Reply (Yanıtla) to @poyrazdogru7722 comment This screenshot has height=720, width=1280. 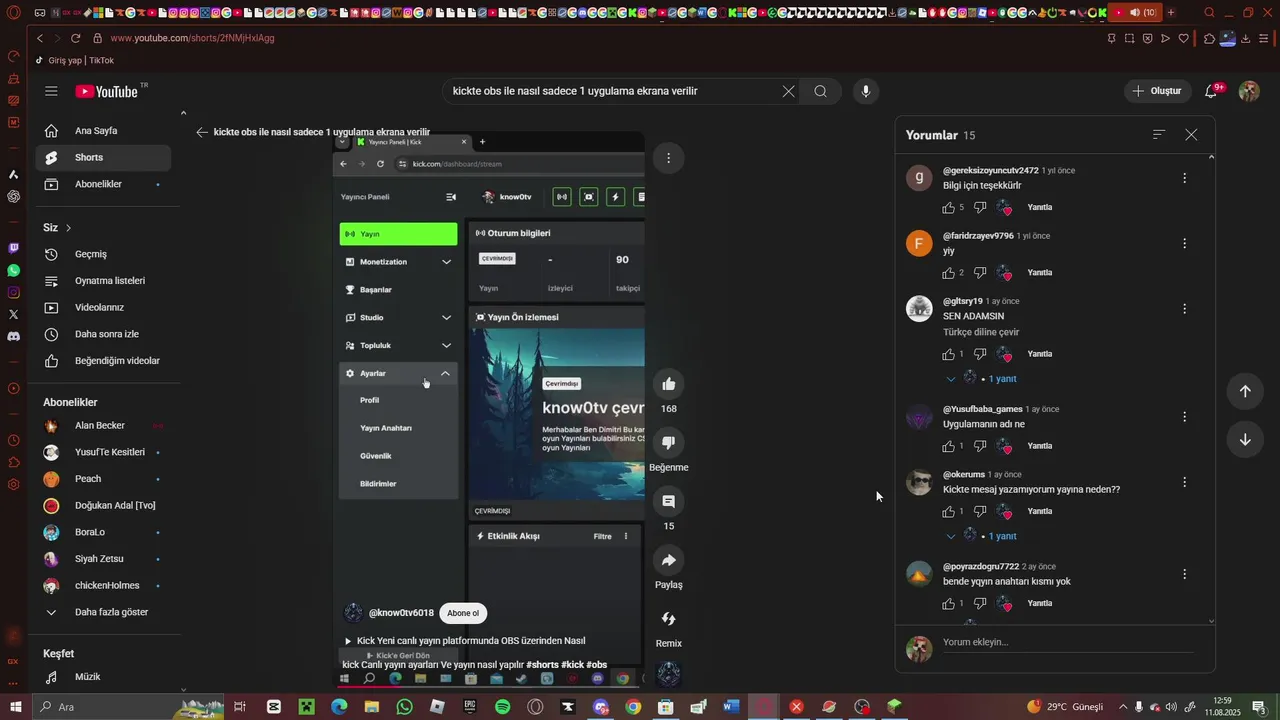pos(1040,604)
